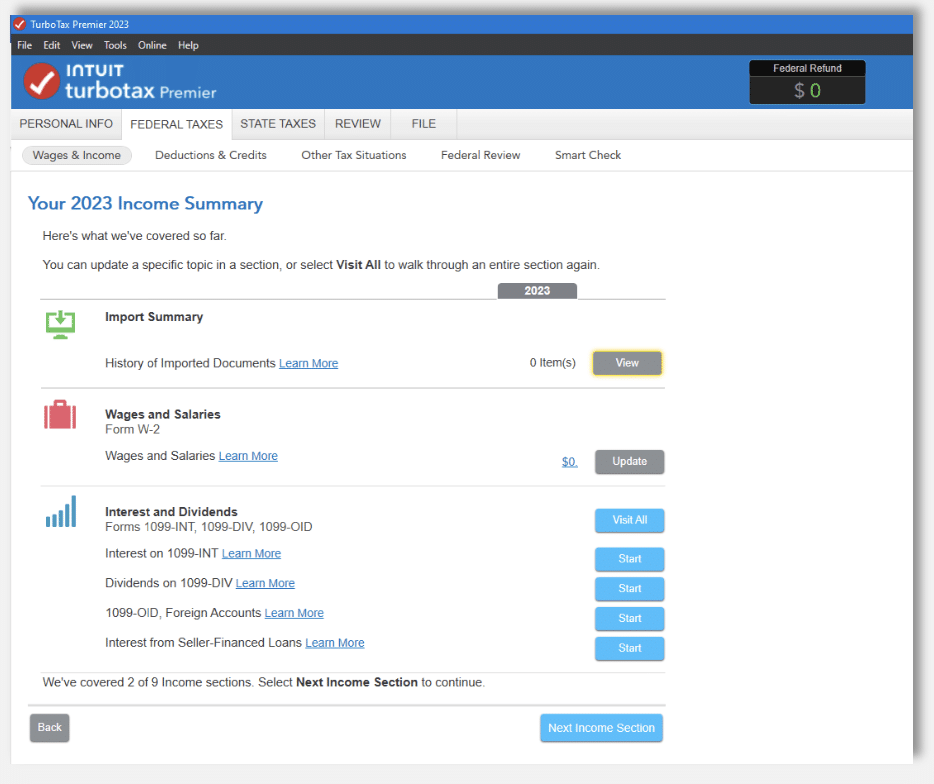Image resolution: width=934 pixels, height=784 pixels.
Task: Open the REVIEW tab
Action: point(357,123)
